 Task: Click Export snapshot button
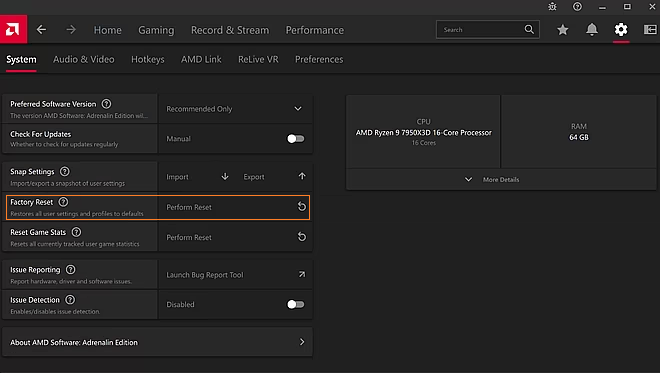pyautogui.click(x=274, y=177)
